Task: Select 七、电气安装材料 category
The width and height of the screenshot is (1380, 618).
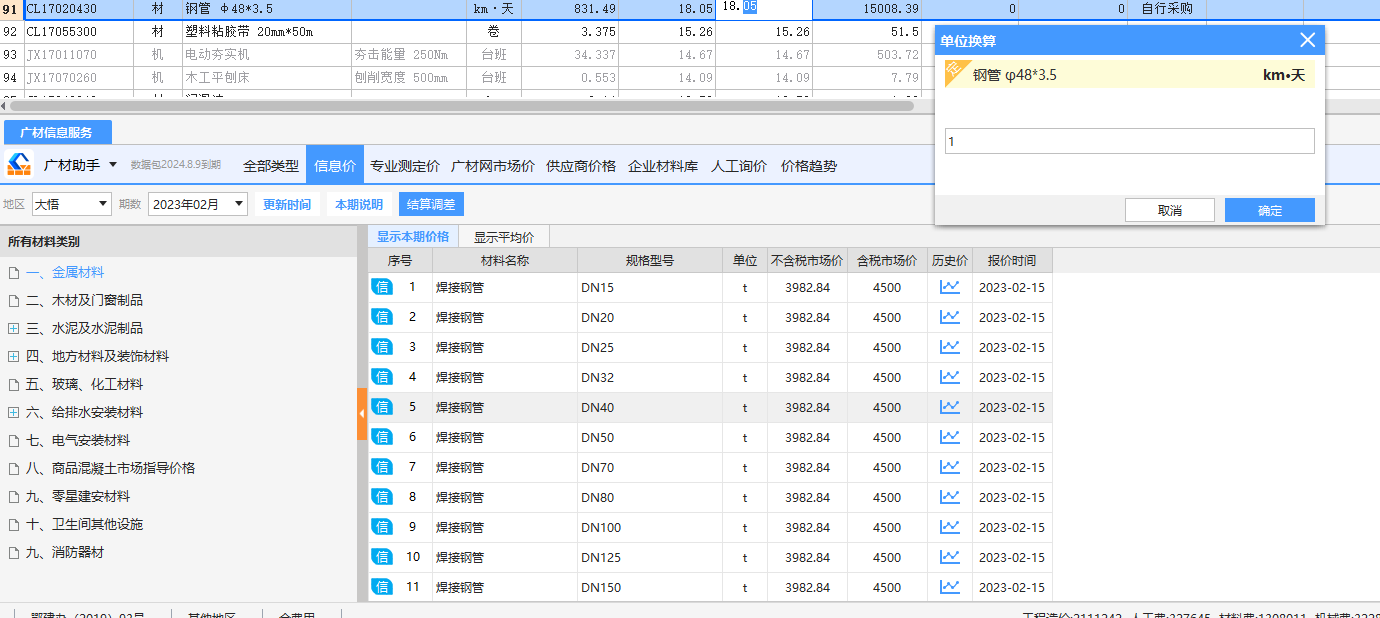Action: point(78,440)
